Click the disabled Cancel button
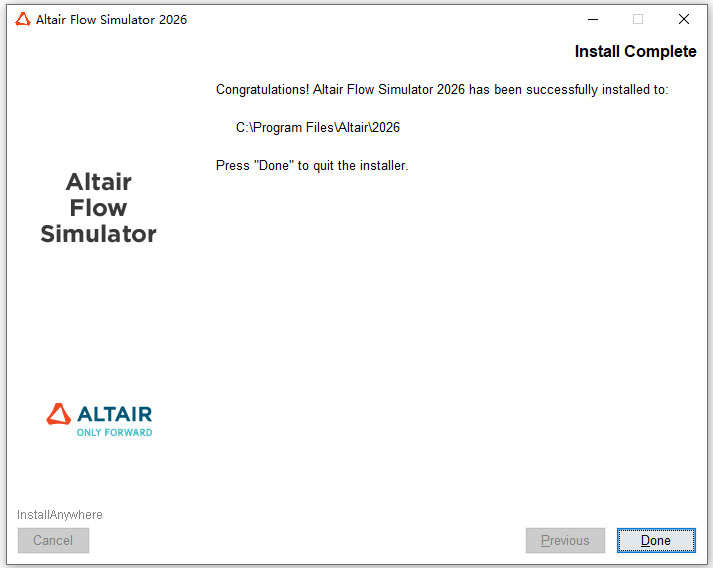The height and width of the screenshot is (568, 713). click(x=53, y=540)
